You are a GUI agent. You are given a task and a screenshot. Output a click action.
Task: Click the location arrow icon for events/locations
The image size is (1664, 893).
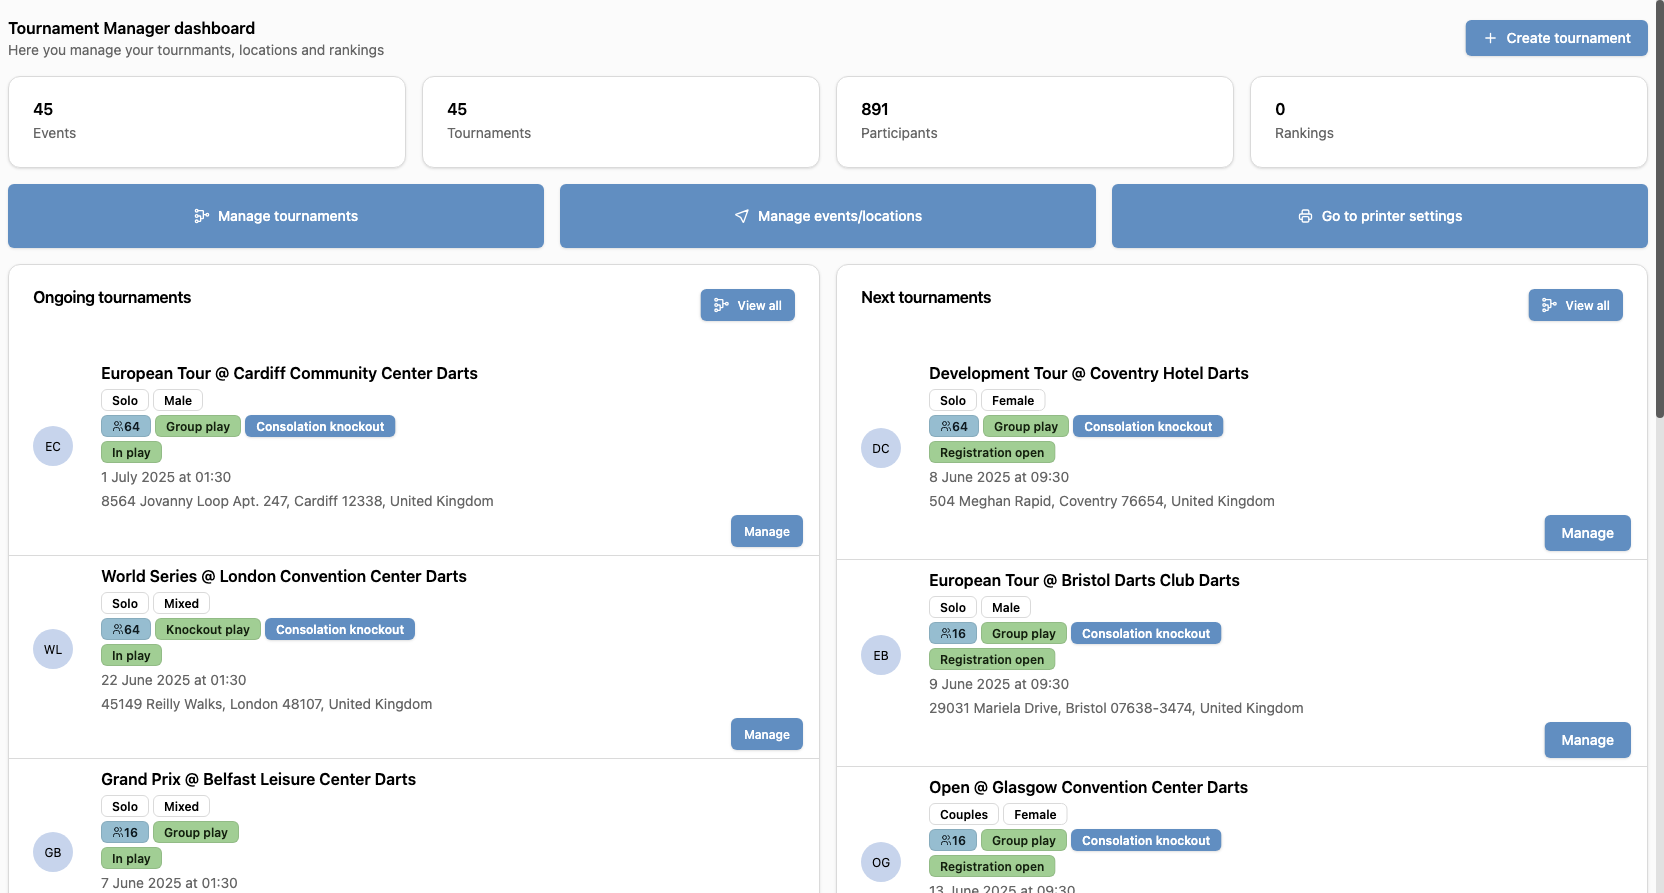click(x=742, y=216)
